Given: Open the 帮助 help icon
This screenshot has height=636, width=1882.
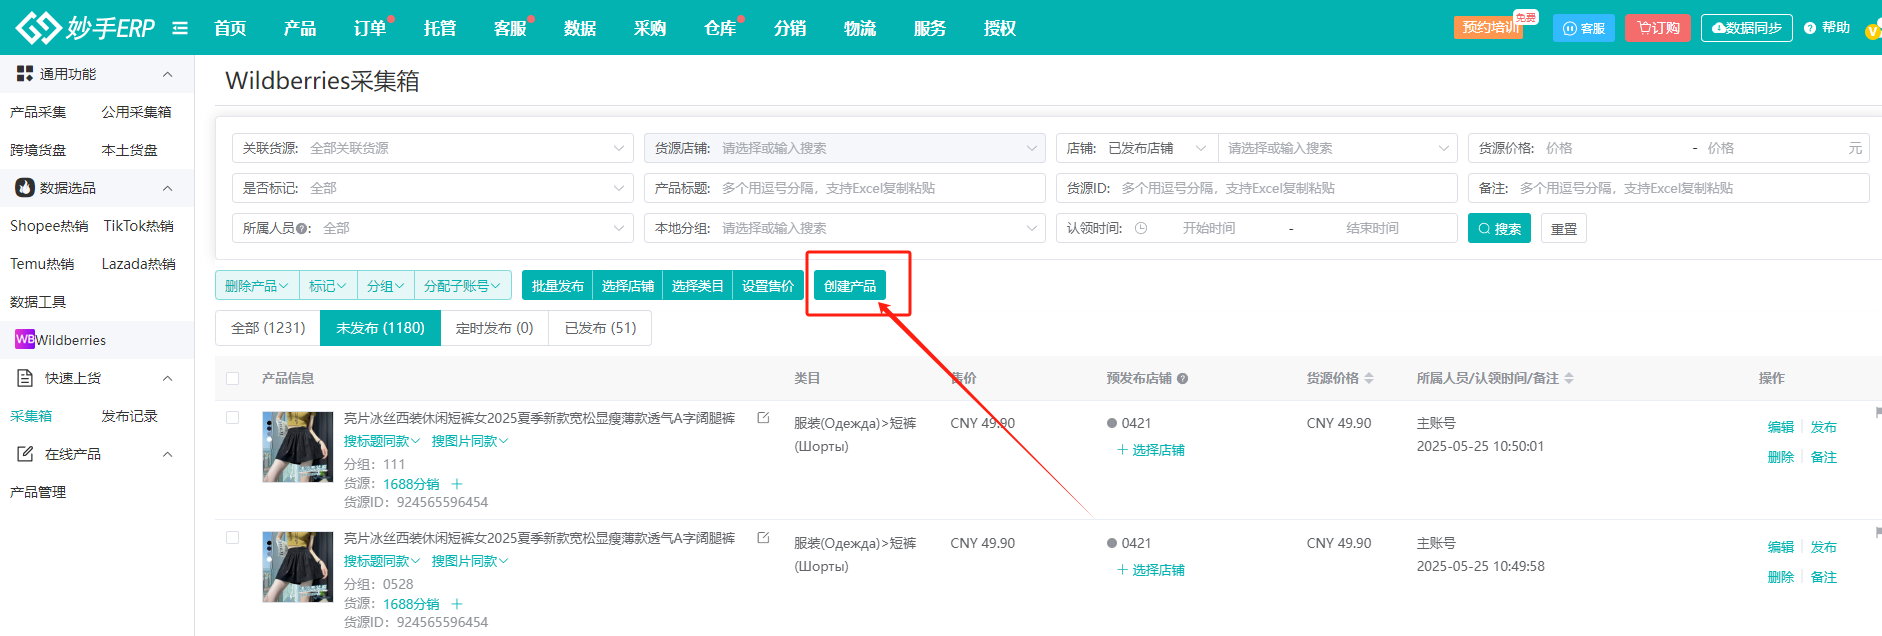Looking at the screenshot, I should [x=1810, y=28].
